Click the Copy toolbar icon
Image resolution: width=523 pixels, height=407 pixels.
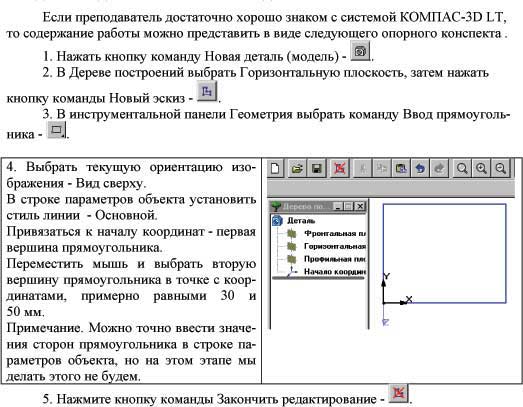pyautogui.click(x=382, y=168)
